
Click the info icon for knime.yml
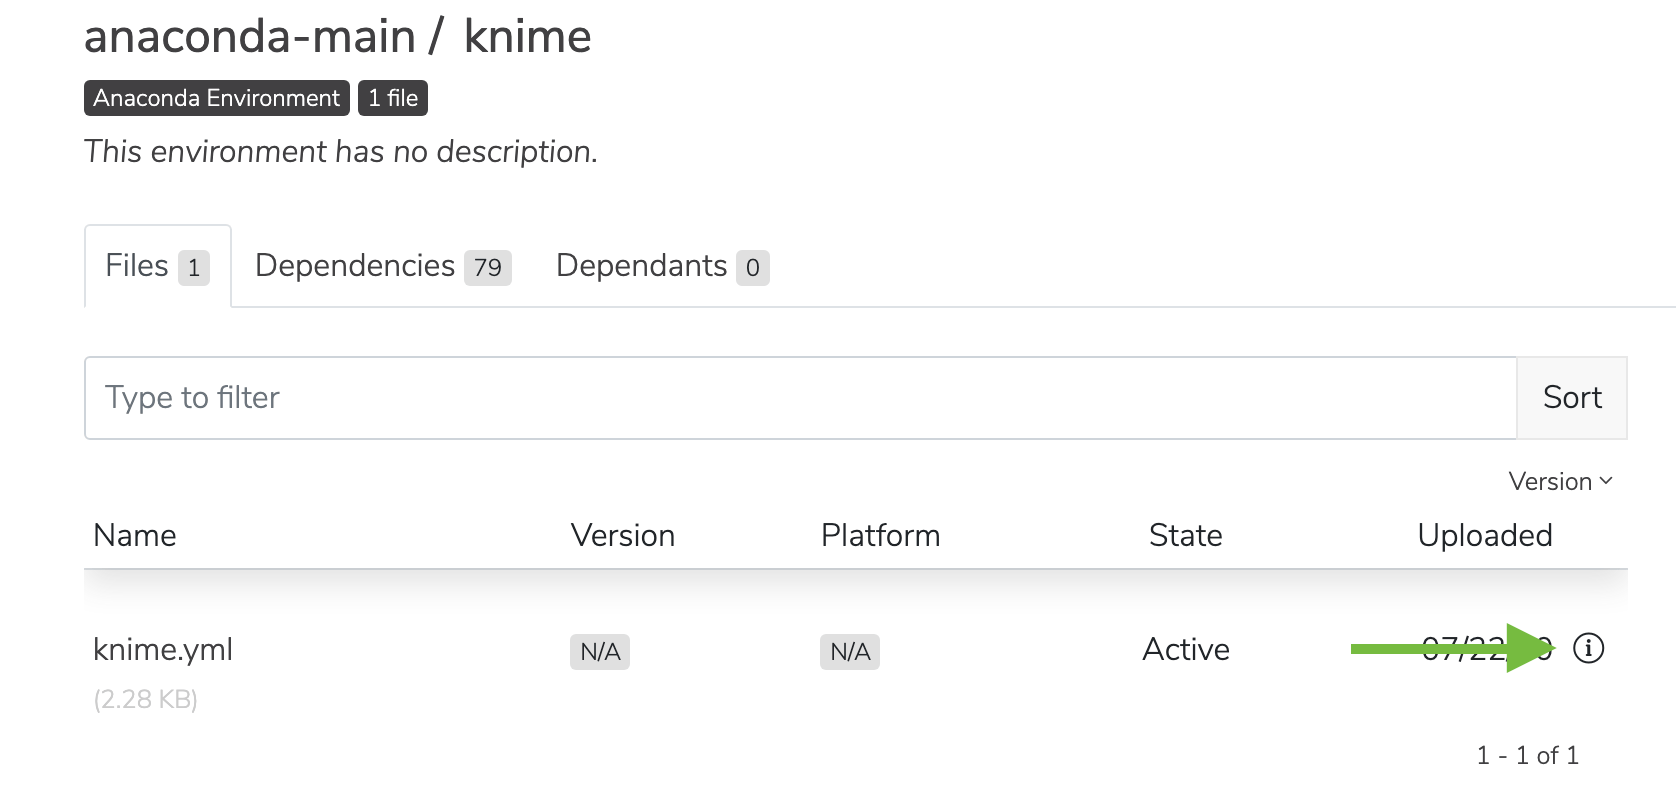[x=1588, y=649]
